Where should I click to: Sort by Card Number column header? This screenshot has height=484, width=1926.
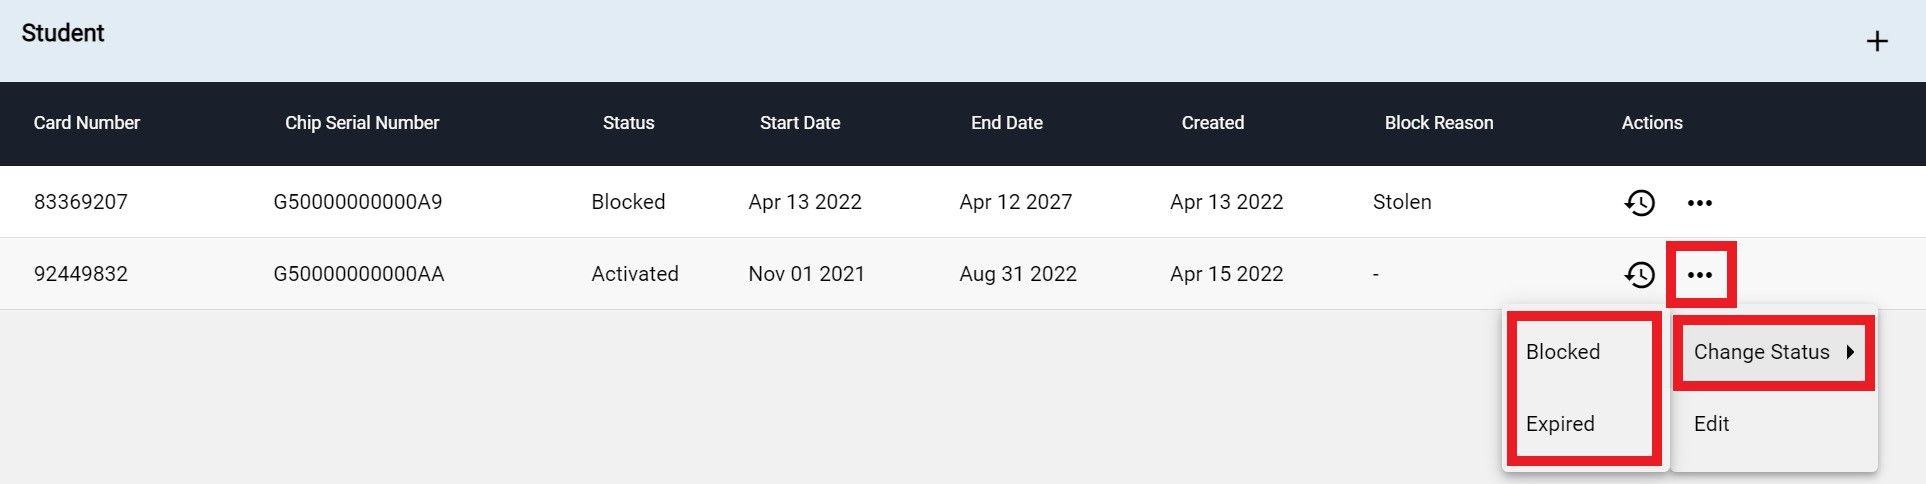point(87,123)
